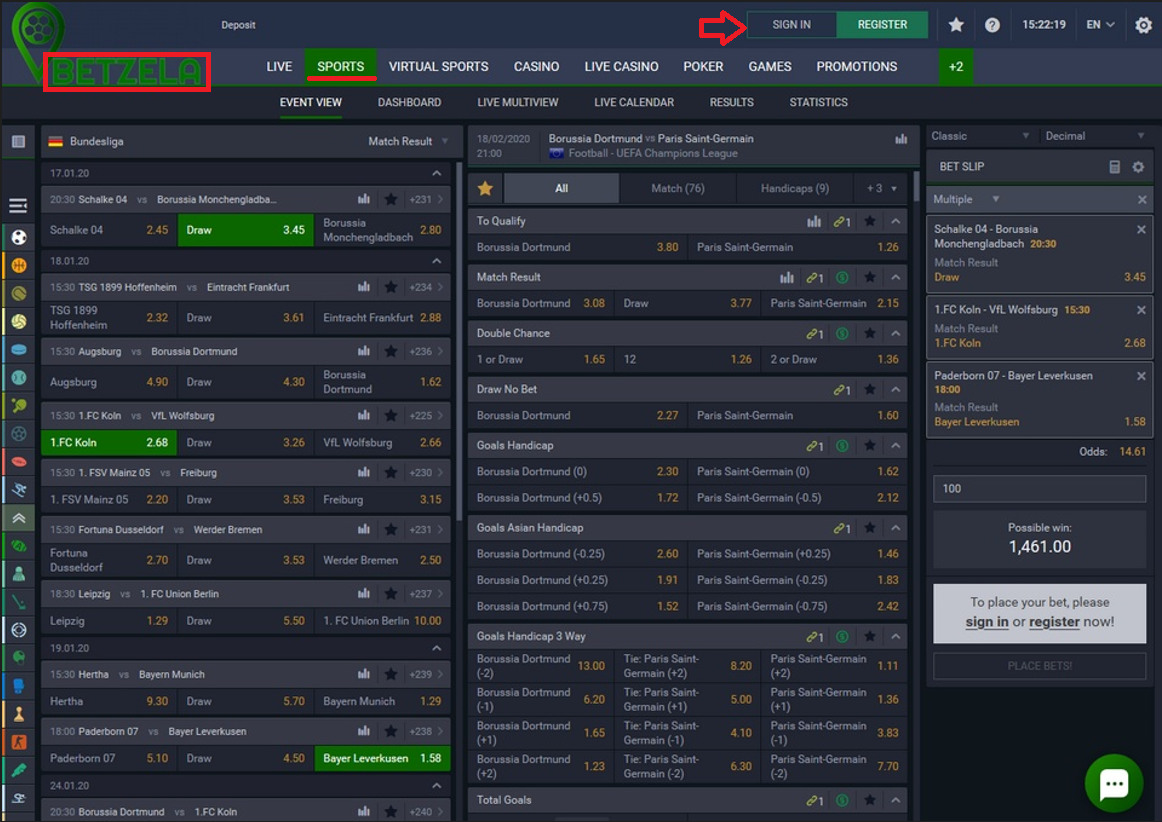
Task: Click the REGISTER button
Action: (882, 24)
